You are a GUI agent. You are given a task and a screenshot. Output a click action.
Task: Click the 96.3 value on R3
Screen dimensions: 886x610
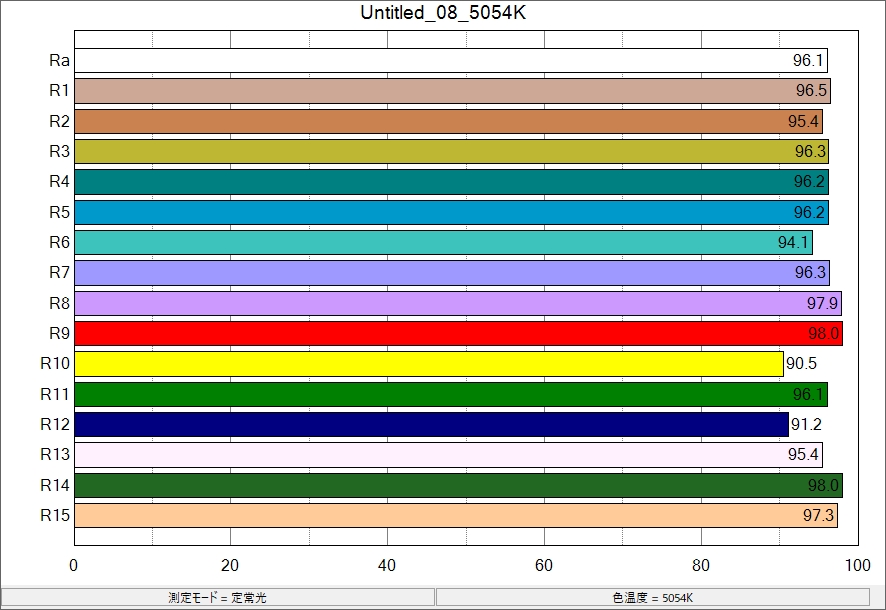(x=810, y=151)
